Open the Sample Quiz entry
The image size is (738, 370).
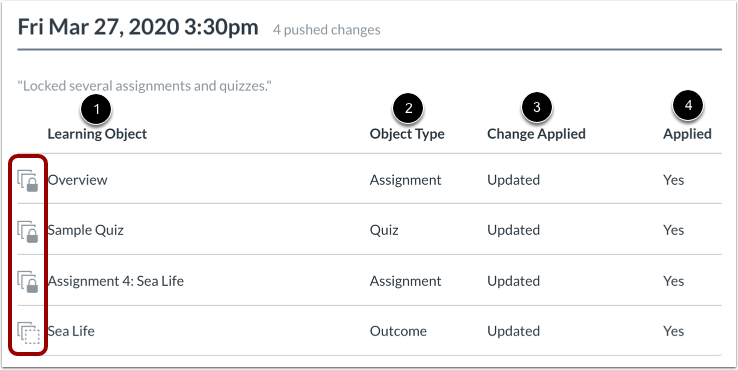pos(86,230)
